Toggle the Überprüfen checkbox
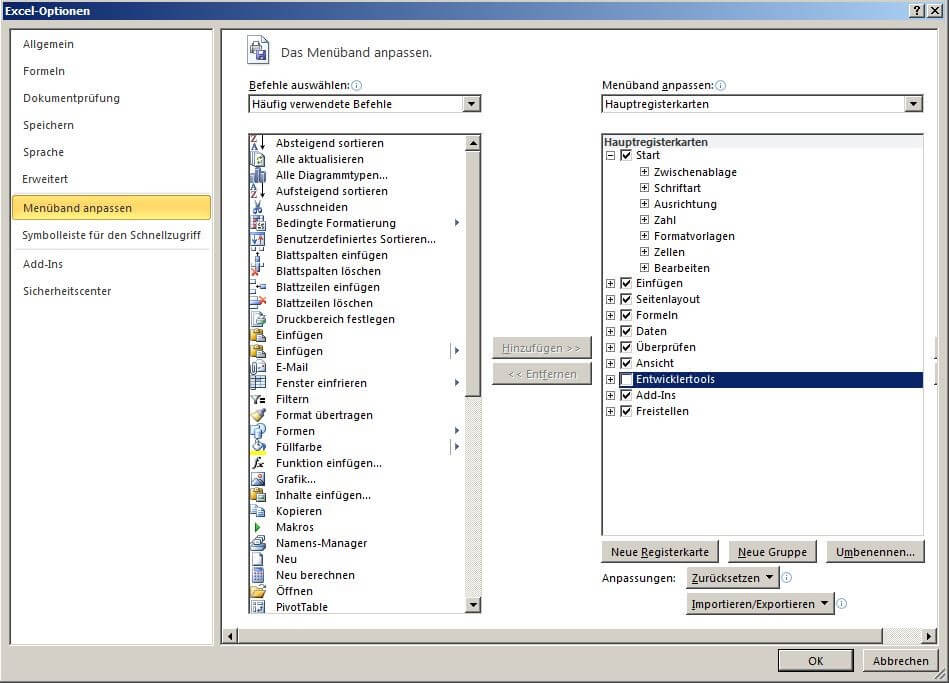Screen dimensions: 949x683 pyautogui.click(x=626, y=348)
